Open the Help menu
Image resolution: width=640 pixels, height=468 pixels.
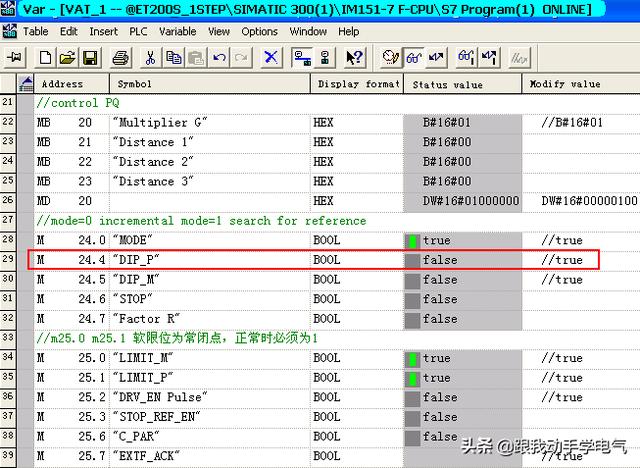(x=349, y=31)
